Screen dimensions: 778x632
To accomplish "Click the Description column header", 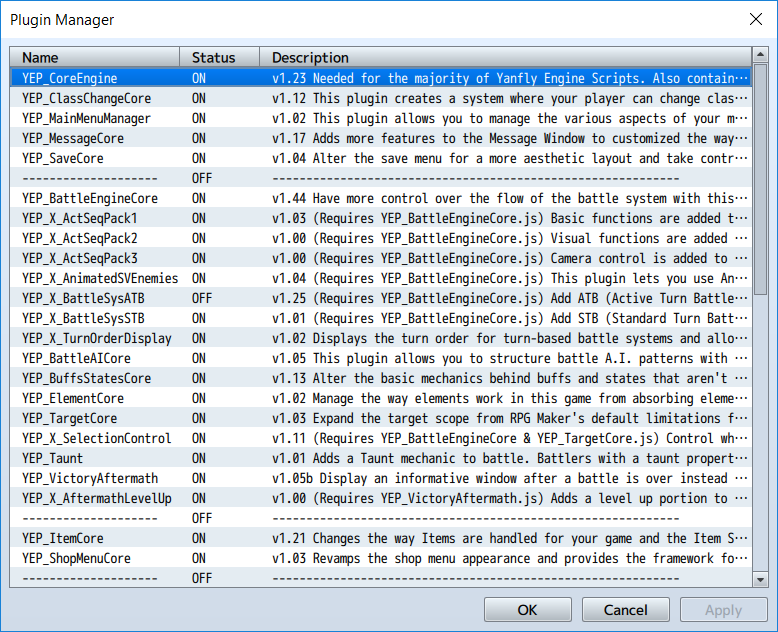I will tap(506, 58).
